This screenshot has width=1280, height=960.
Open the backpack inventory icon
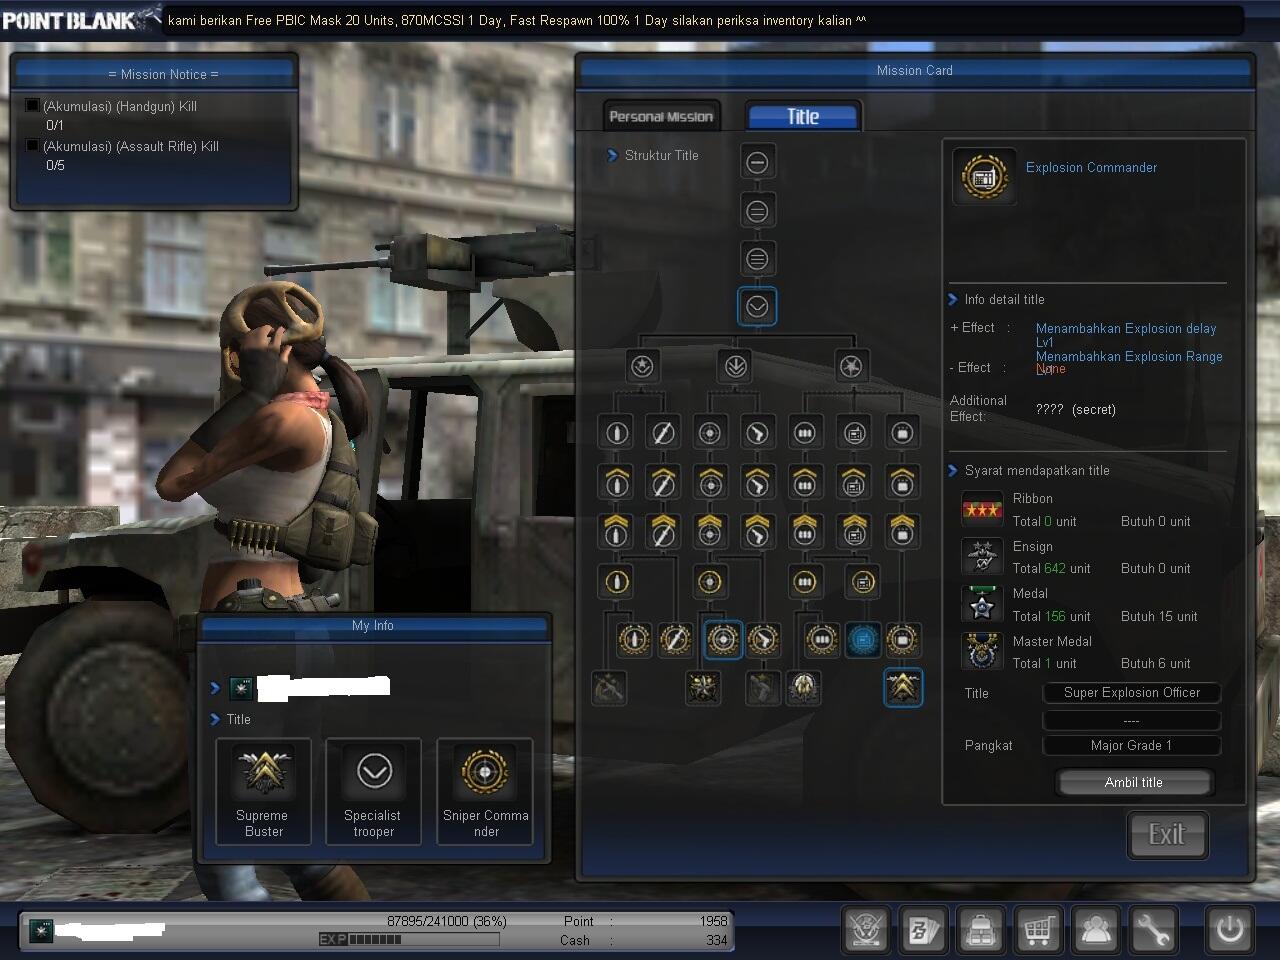point(980,930)
